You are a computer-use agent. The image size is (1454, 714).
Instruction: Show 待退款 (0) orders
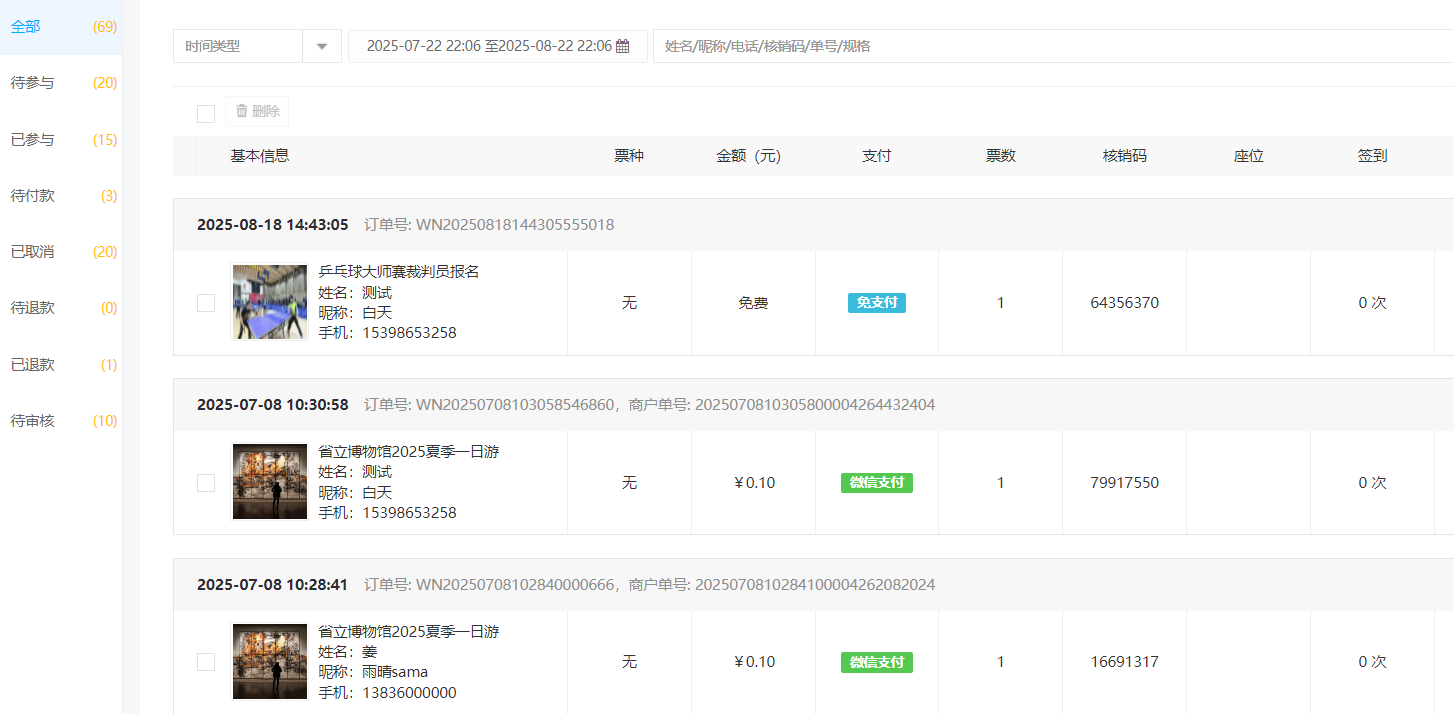pyautogui.click(x=61, y=308)
